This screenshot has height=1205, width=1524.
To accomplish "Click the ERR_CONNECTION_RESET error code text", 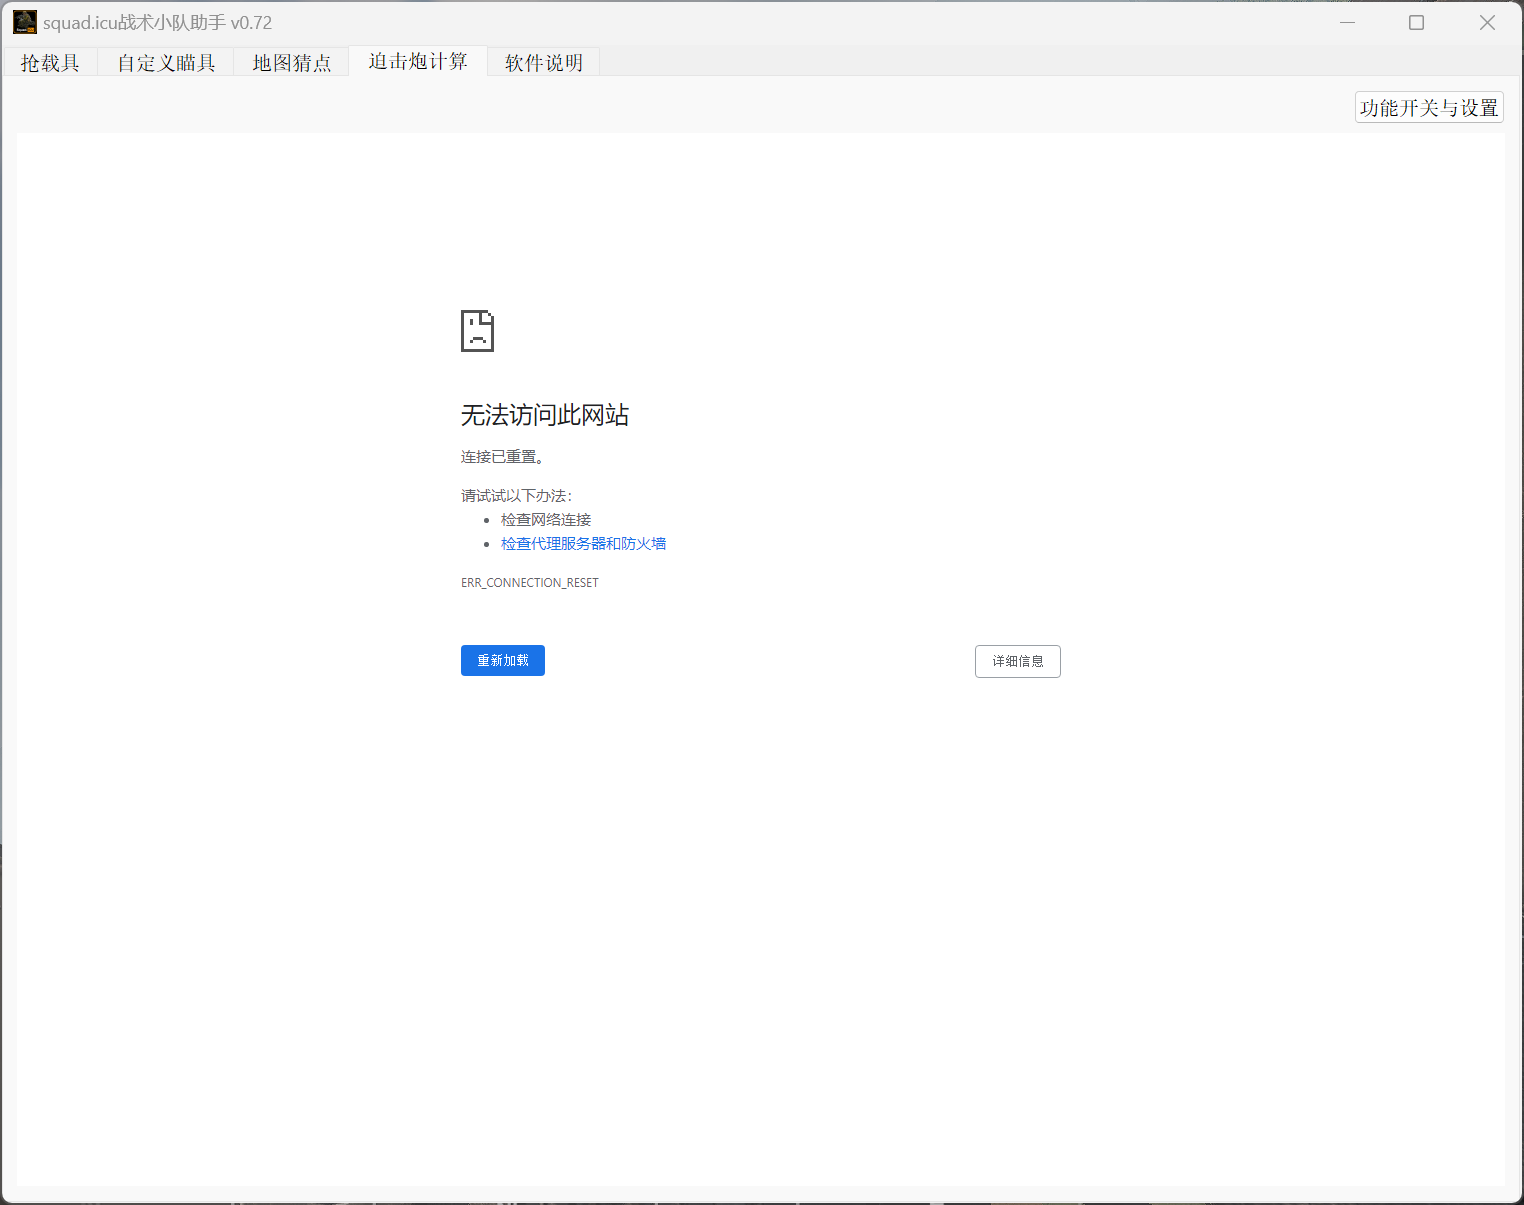I will (x=530, y=583).
